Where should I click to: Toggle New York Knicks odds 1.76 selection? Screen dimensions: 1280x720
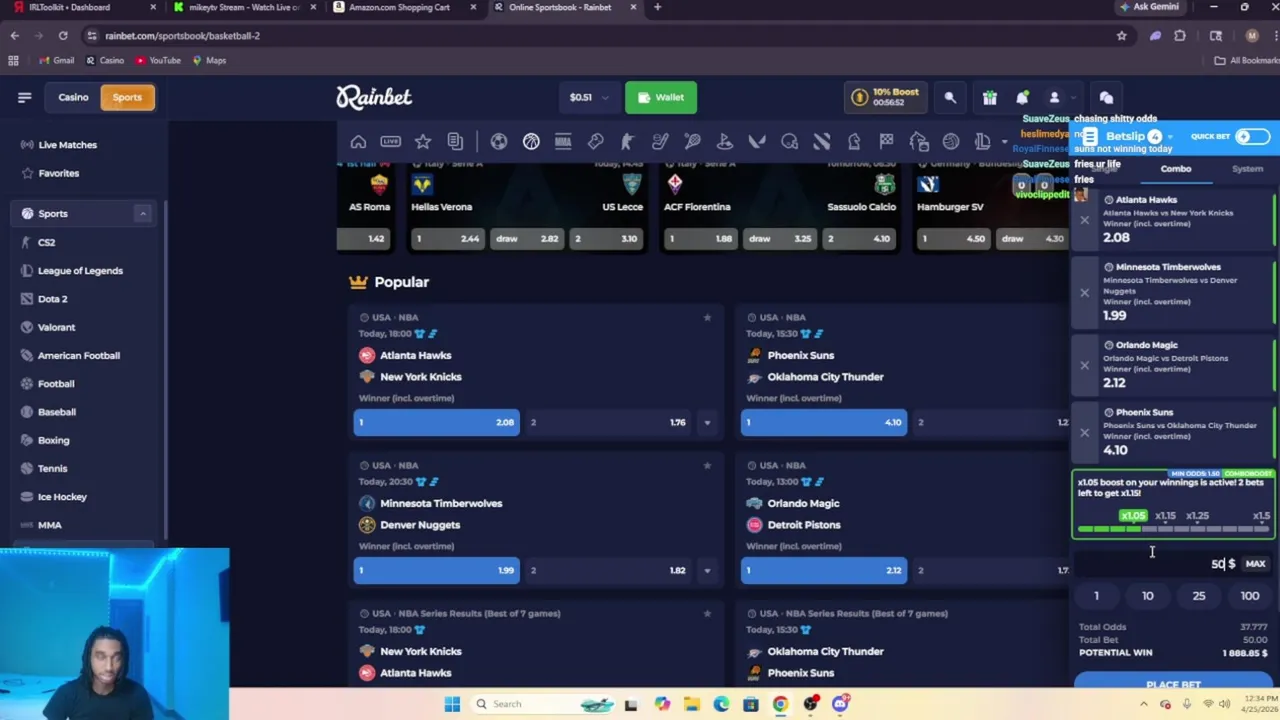point(609,422)
